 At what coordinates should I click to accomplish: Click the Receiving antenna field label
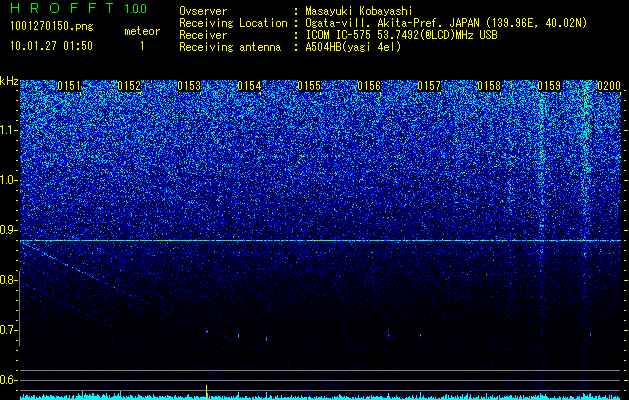(x=230, y=47)
